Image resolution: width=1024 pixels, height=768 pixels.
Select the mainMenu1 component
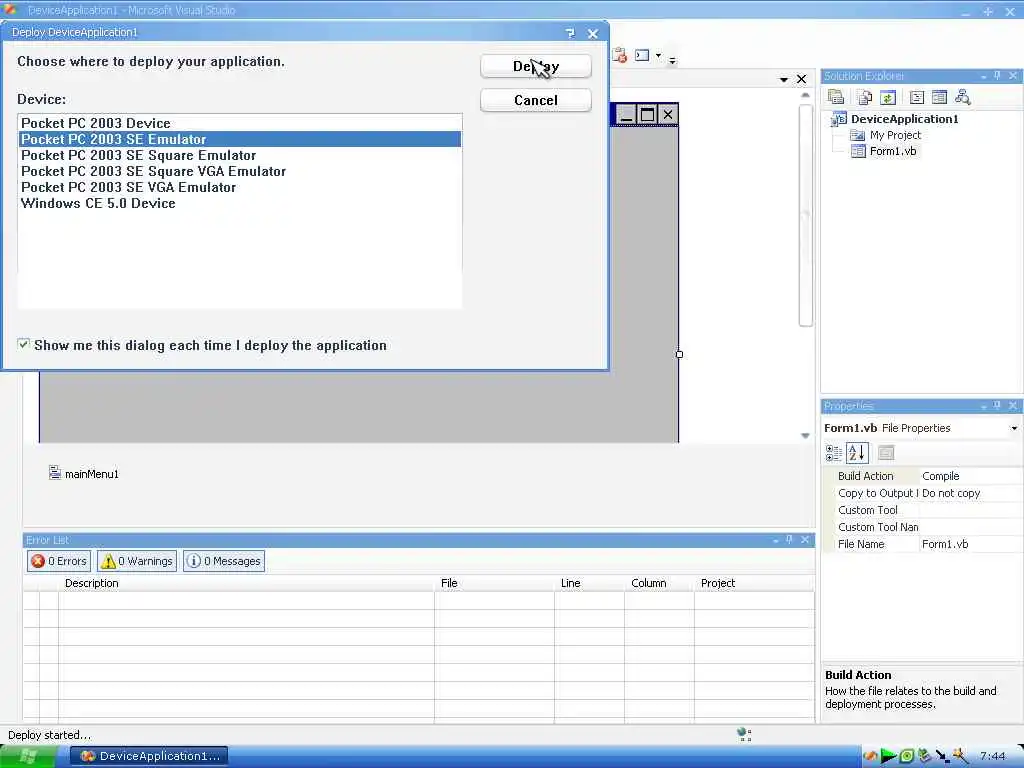84,473
